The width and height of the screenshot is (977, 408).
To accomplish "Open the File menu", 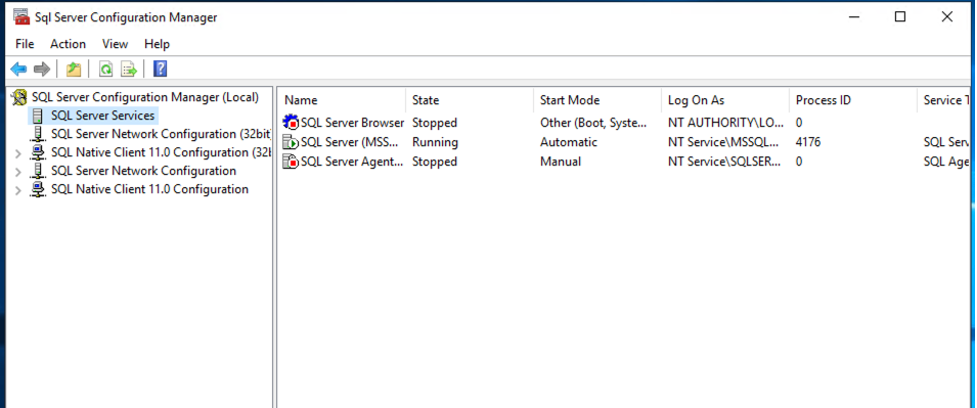I will (25, 44).
